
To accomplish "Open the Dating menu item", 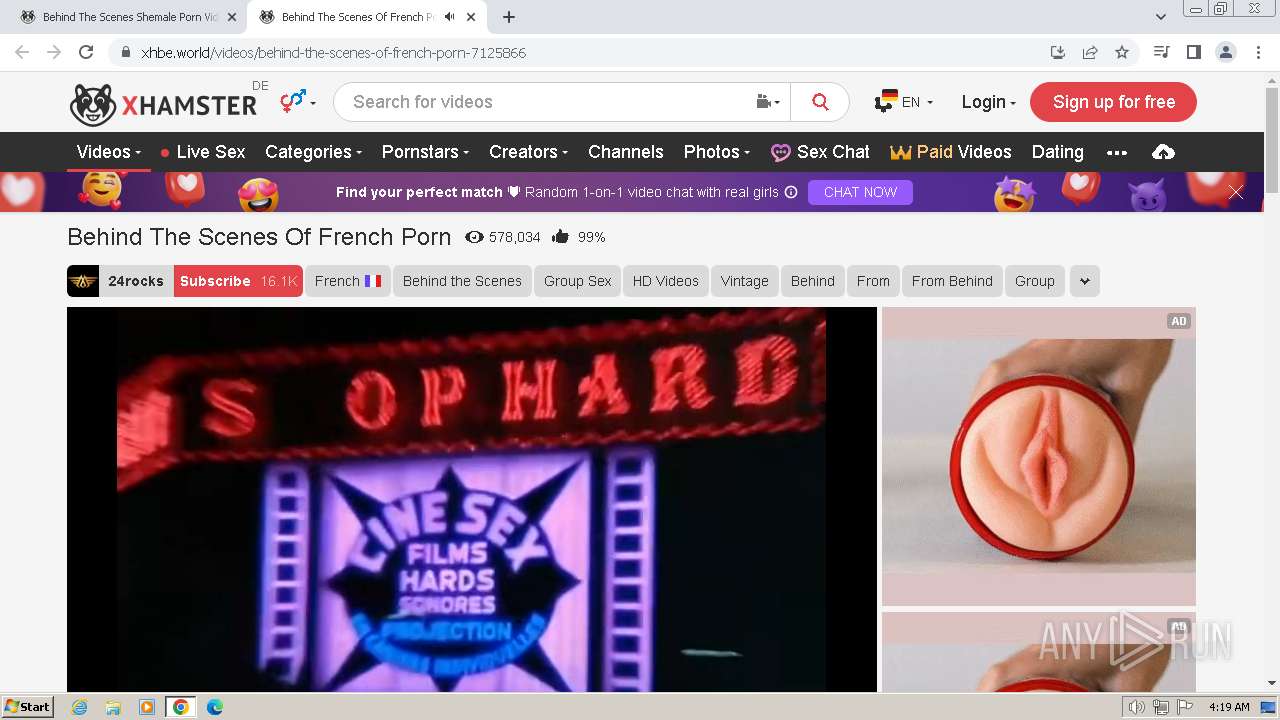I will [1057, 152].
